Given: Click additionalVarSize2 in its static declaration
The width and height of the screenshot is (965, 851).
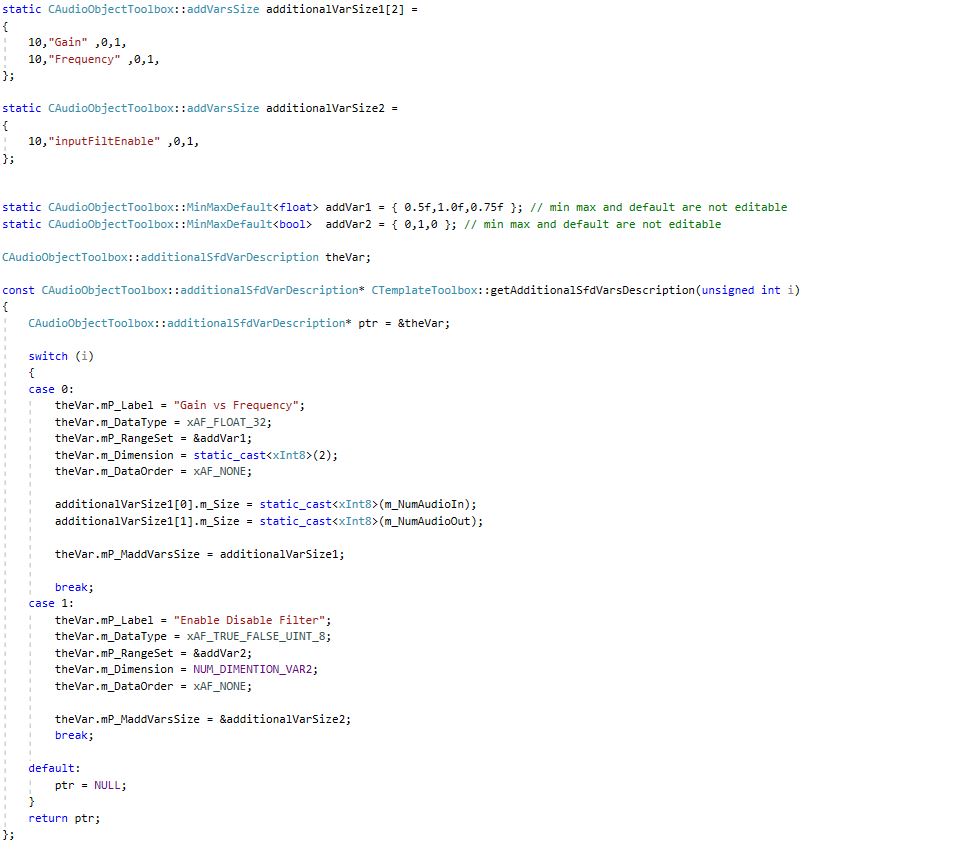Looking at the screenshot, I should click(x=326, y=108).
